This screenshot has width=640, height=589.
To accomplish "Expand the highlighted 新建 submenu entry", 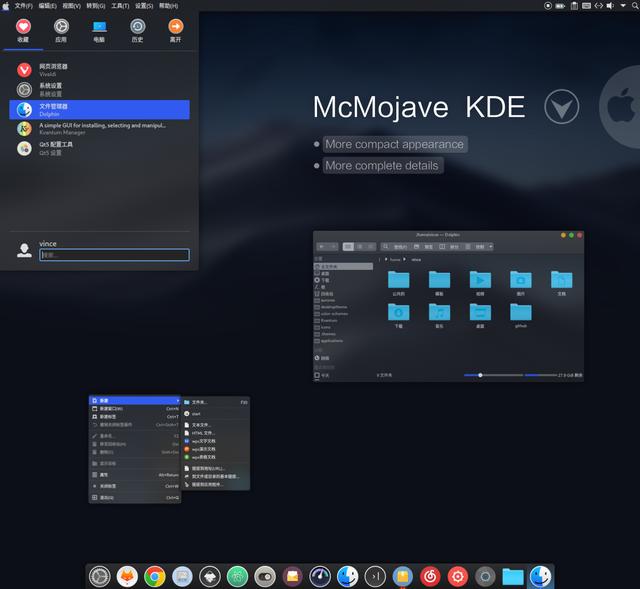I will tap(135, 400).
